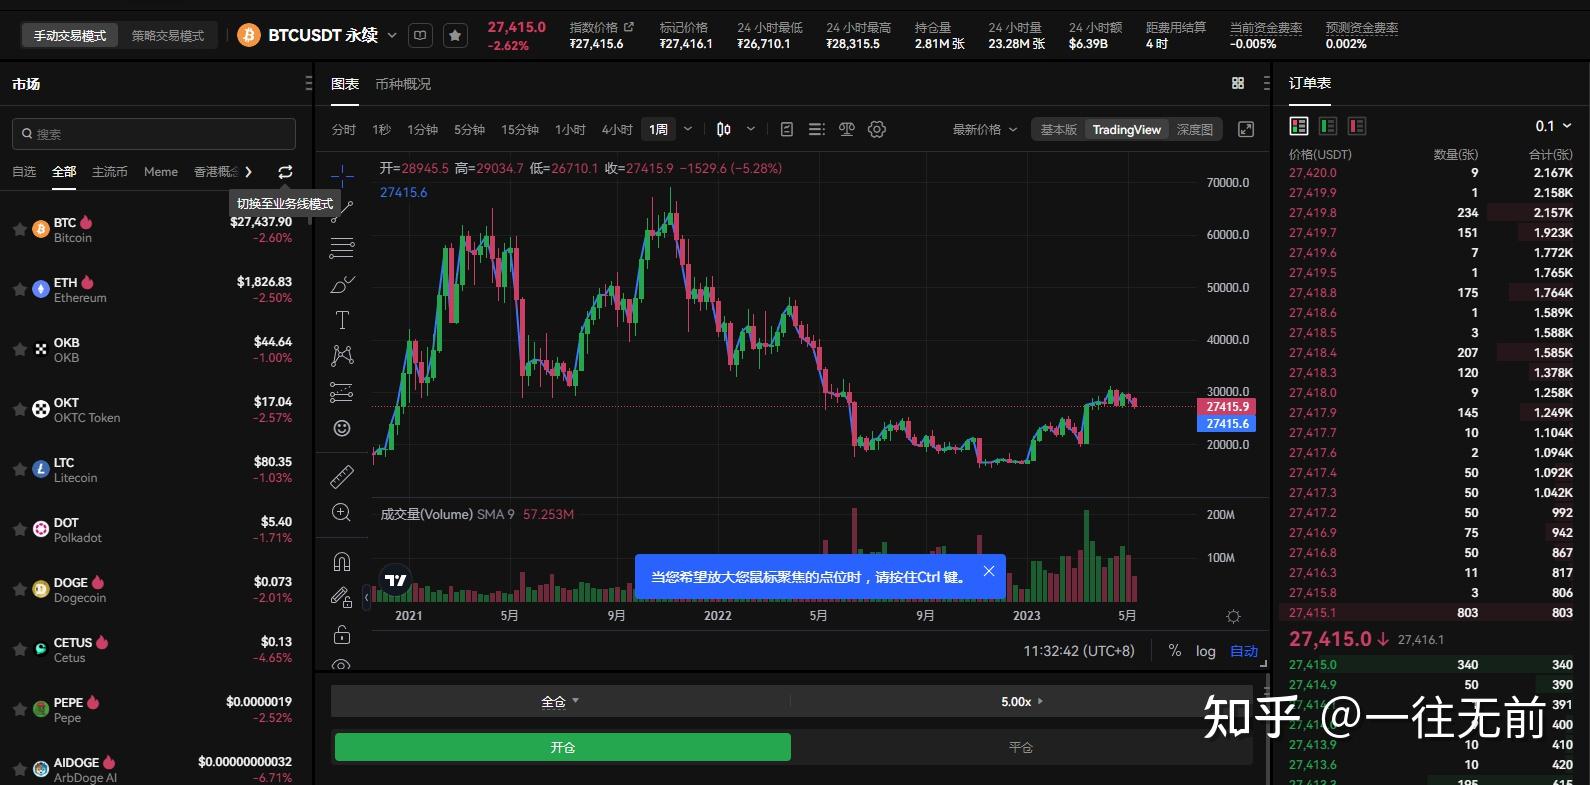This screenshot has height=785, width=1590.
Task: Click the market search input field
Action: pos(154,134)
